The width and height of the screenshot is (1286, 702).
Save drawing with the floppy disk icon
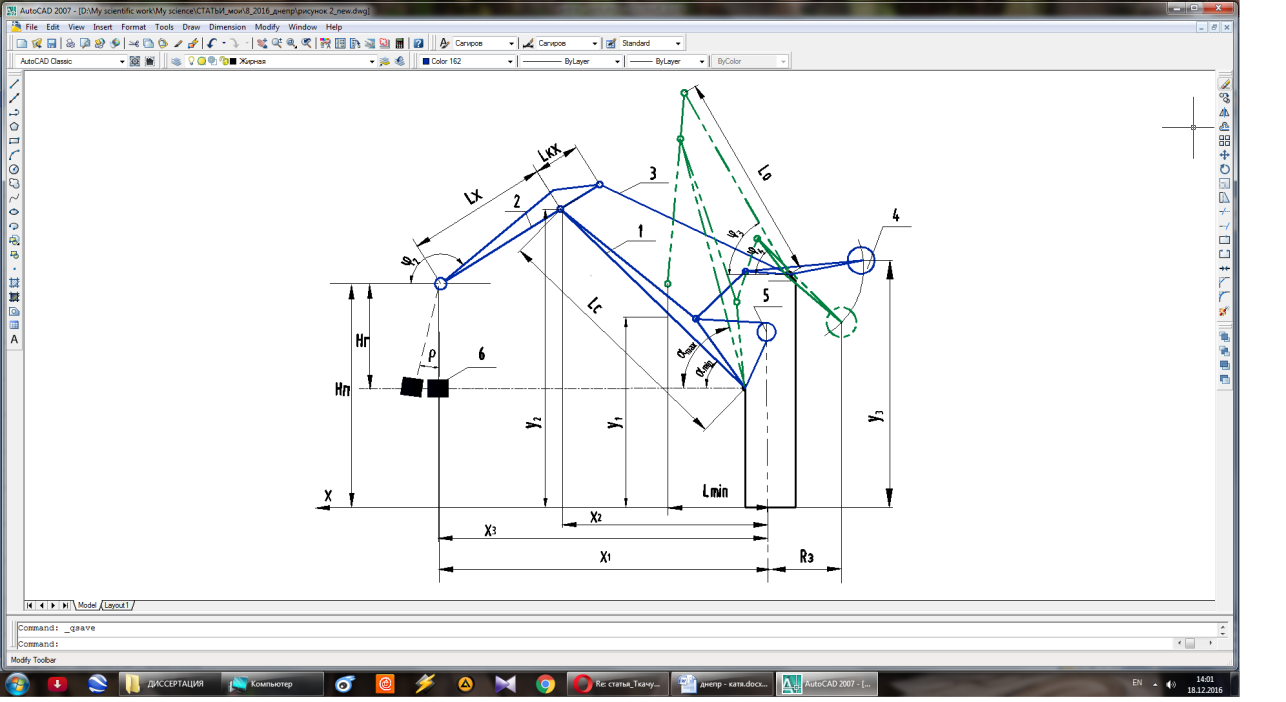(51, 44)
